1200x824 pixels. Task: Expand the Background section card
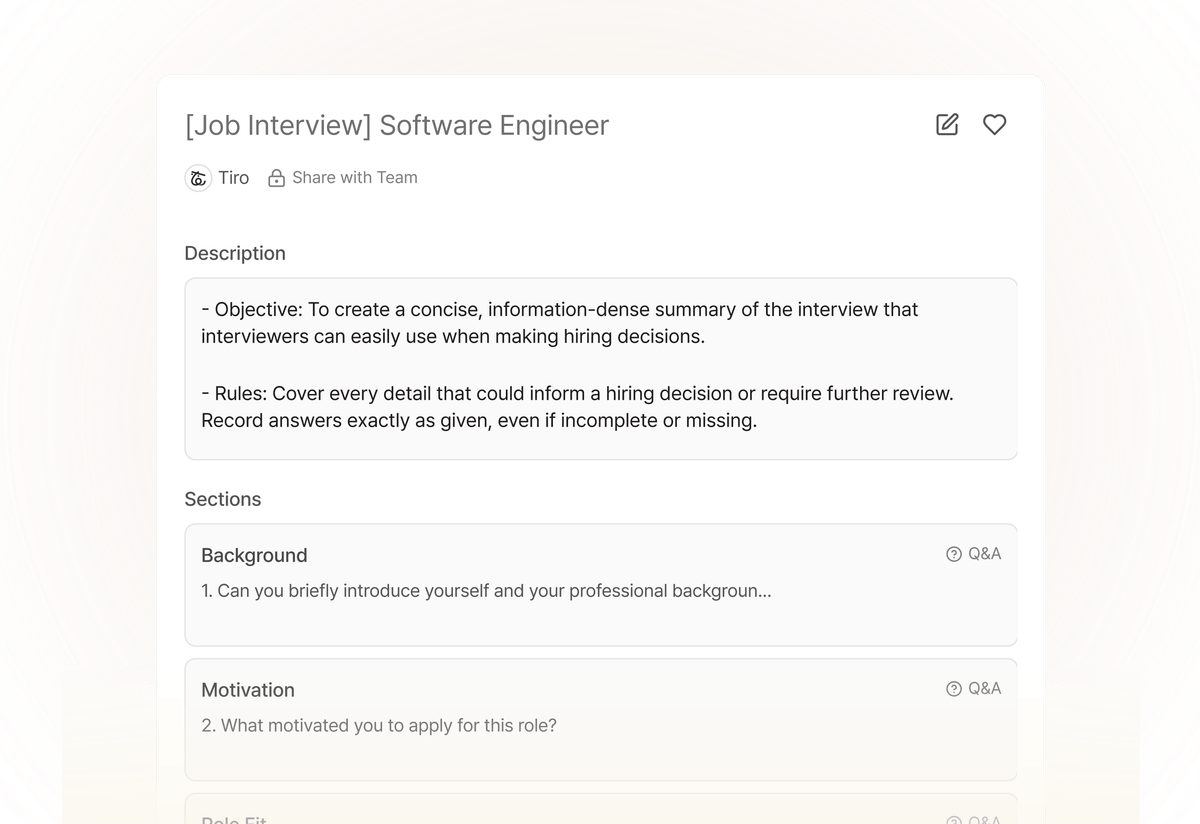tap(600, 585)
